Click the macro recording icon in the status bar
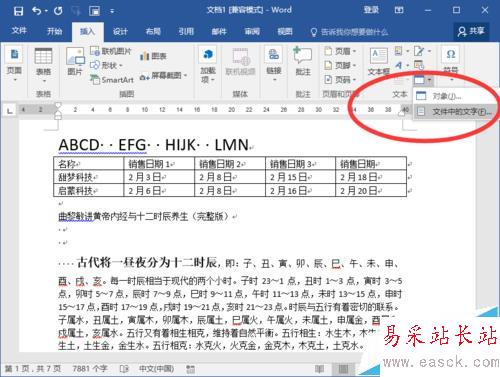This screenshot has height=377, width=500. [191, 369]
